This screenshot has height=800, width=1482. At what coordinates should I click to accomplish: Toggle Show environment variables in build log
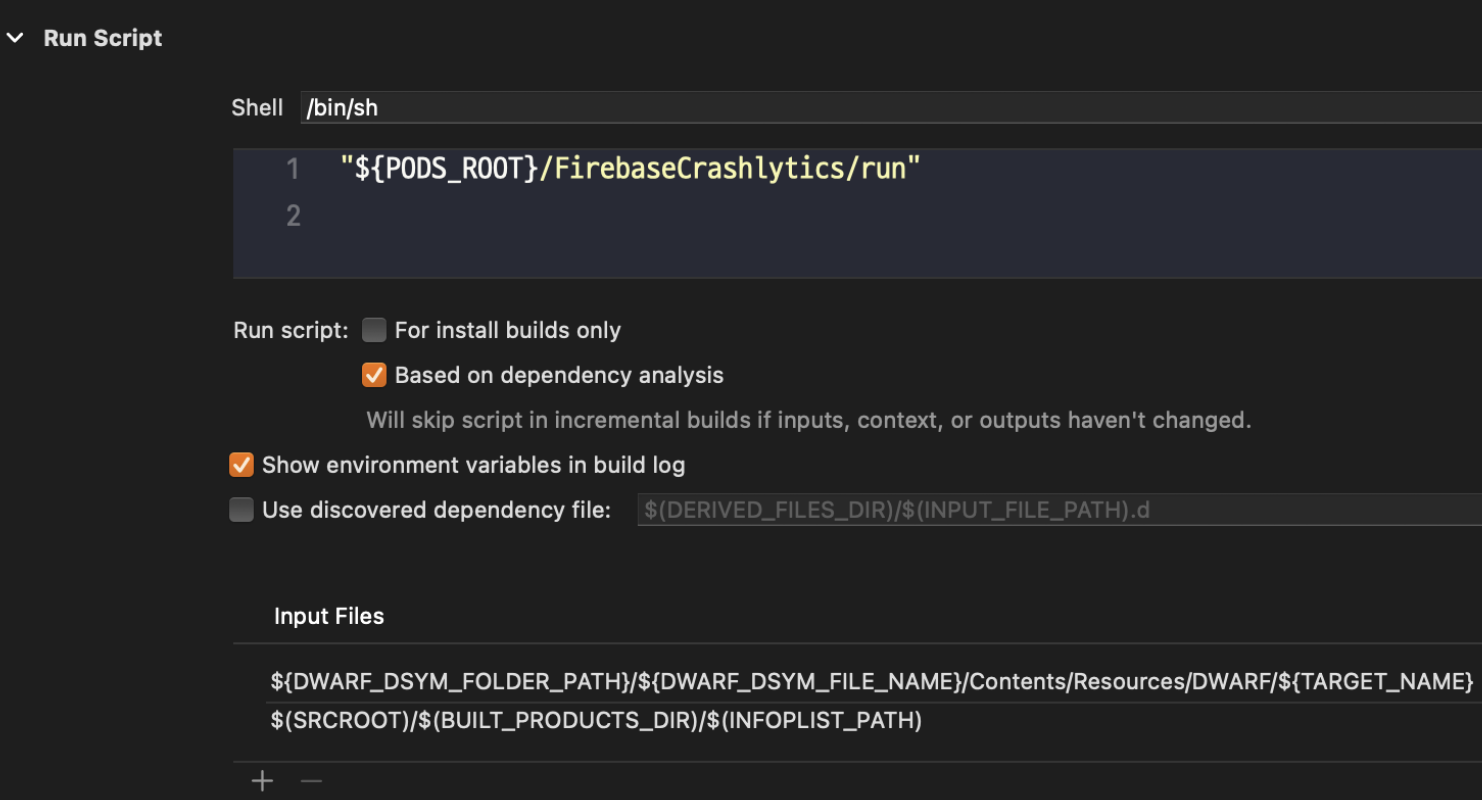click(241, 465)
